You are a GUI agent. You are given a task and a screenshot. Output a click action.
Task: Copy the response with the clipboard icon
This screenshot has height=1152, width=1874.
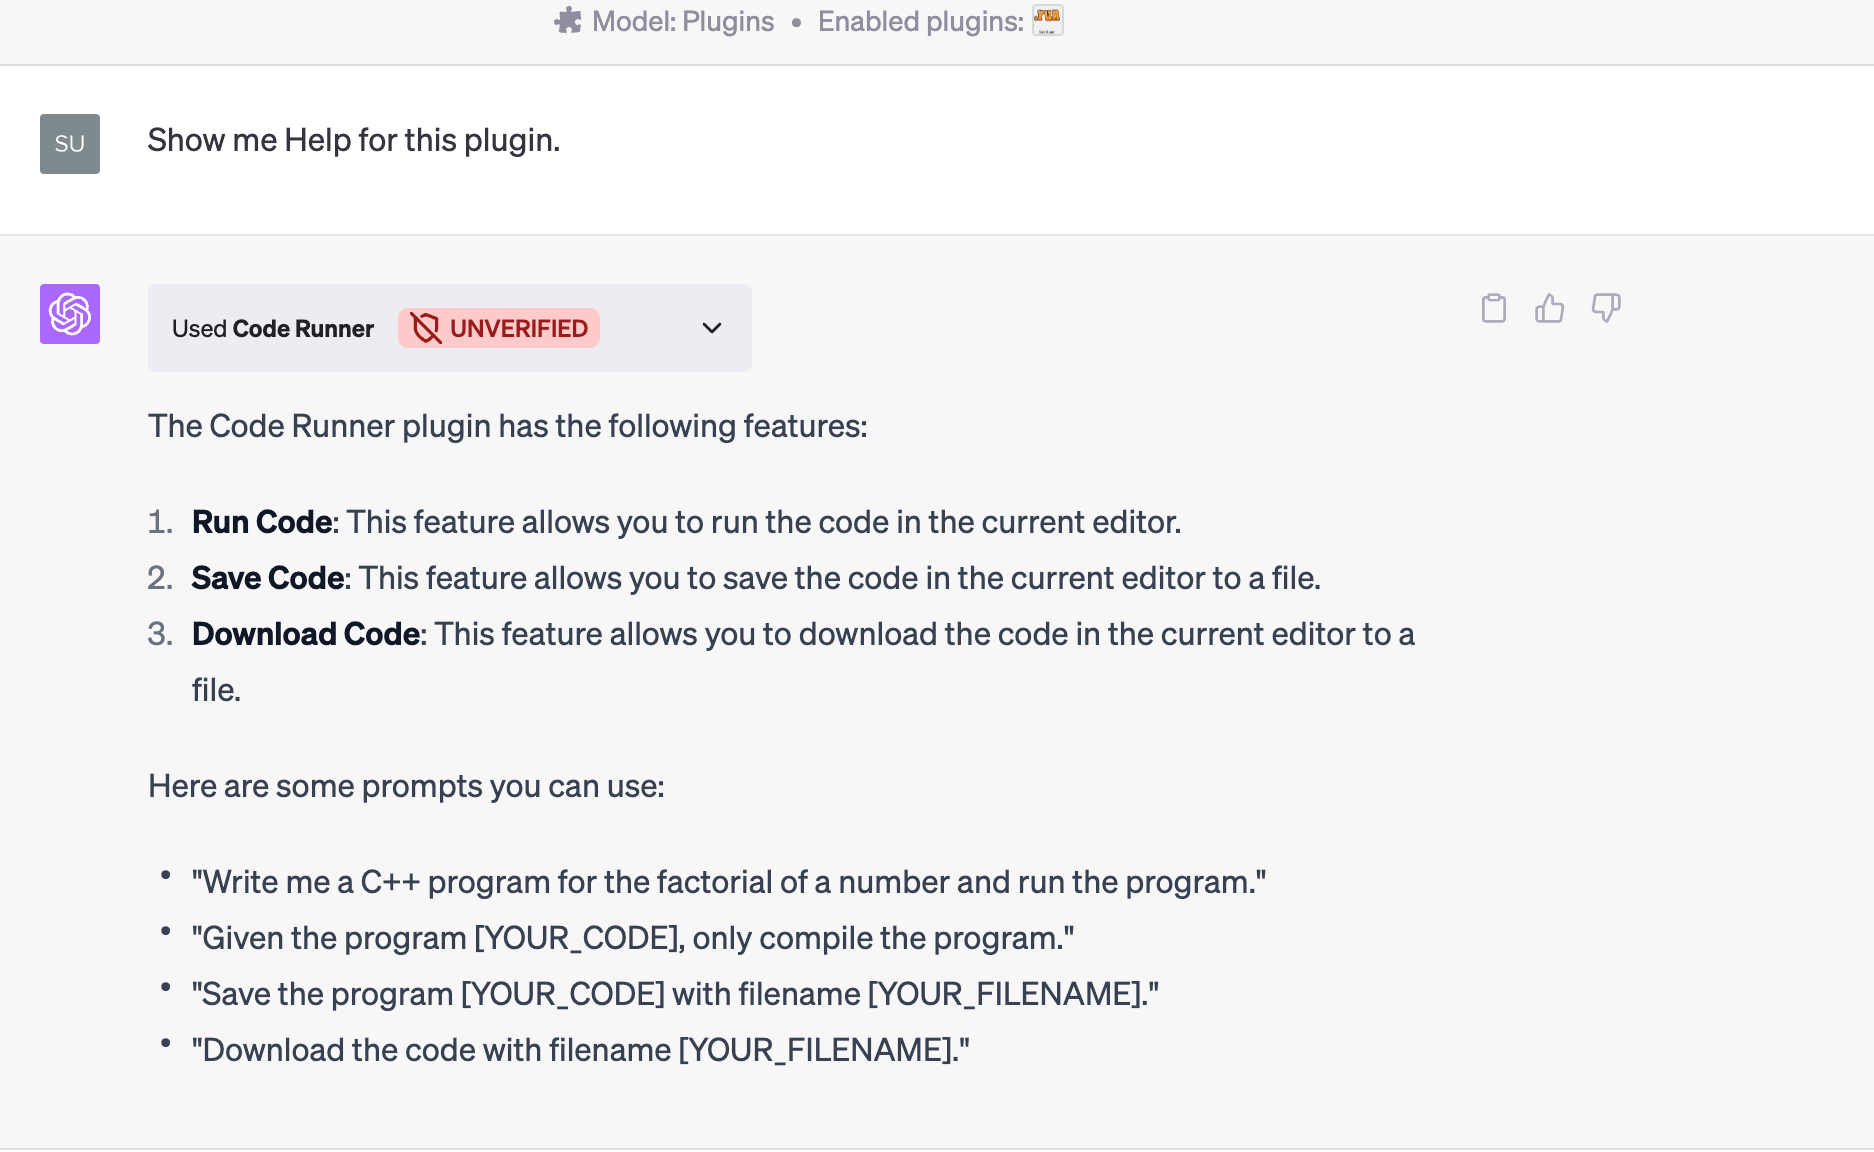pyautogui.click(x=1493, y=308)
